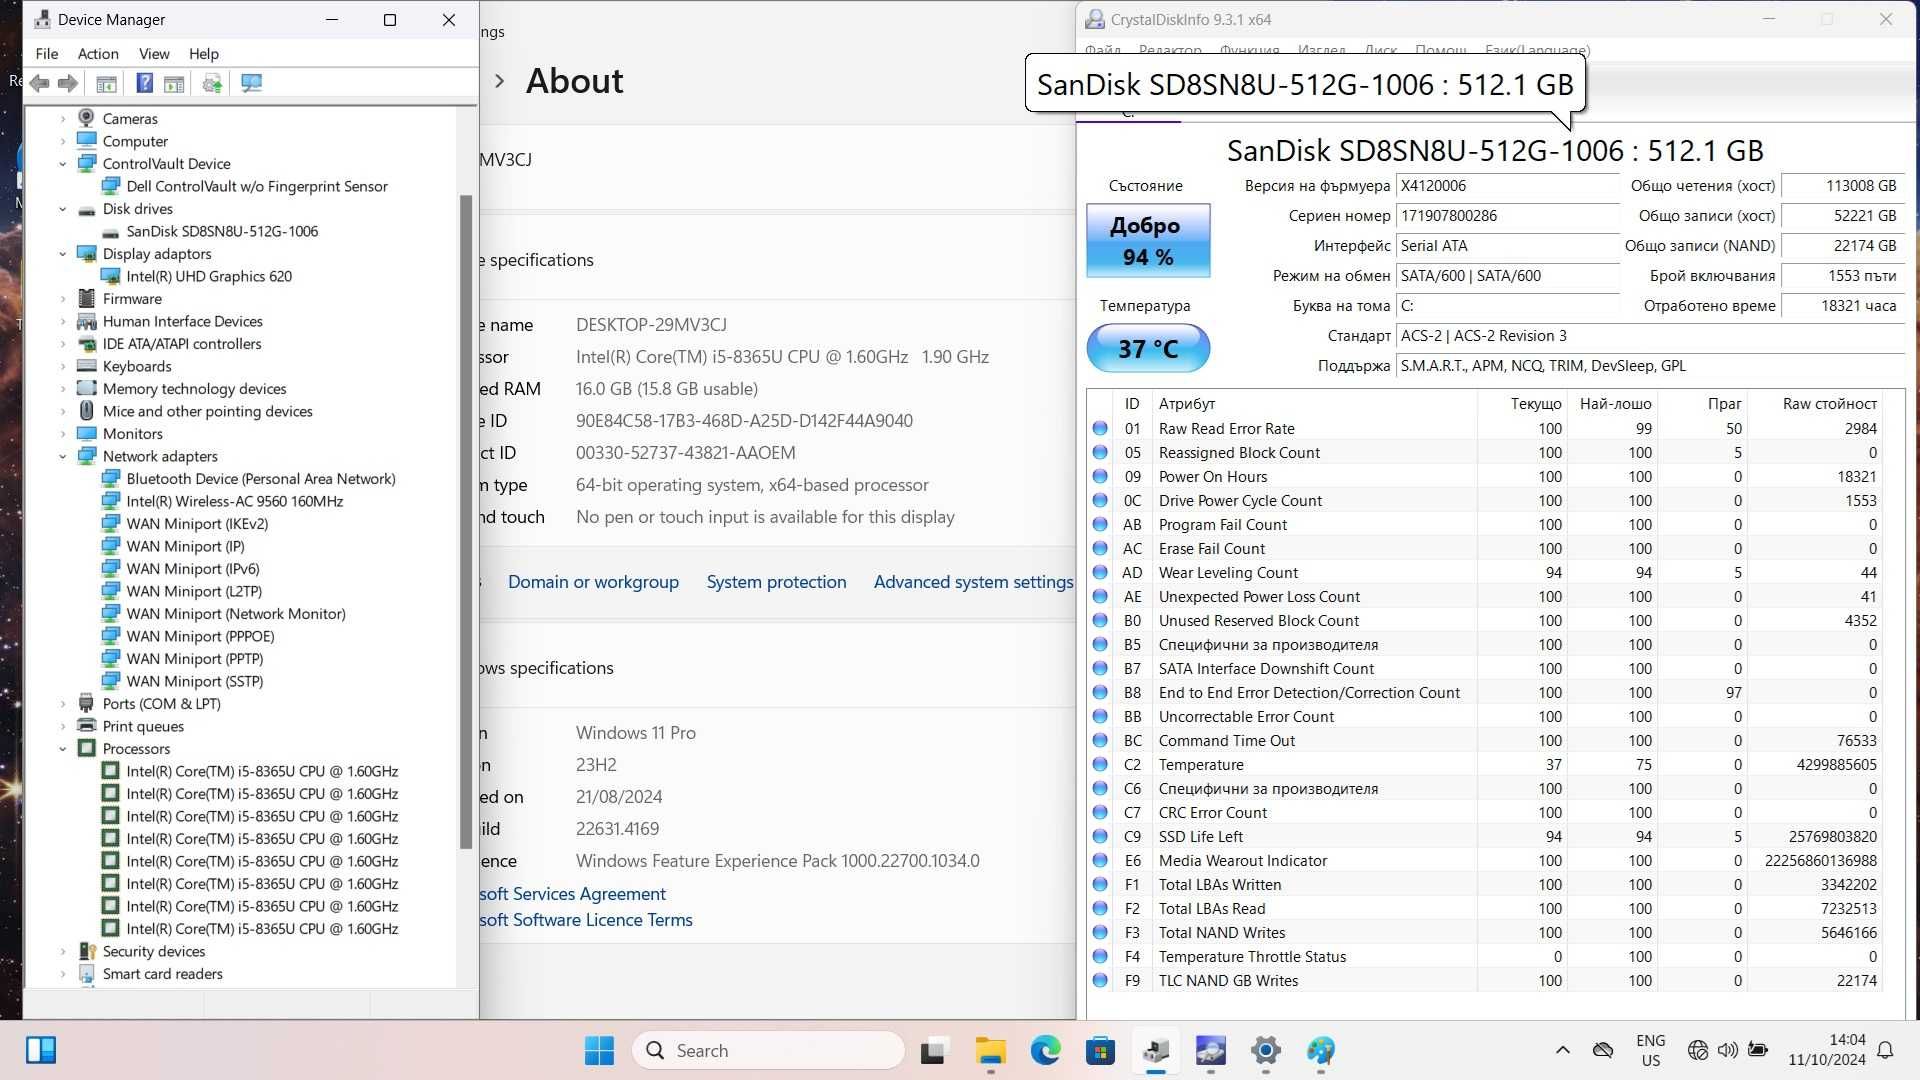
Task: Select the Total NAND Writes row
Action: coord(1485,932)
